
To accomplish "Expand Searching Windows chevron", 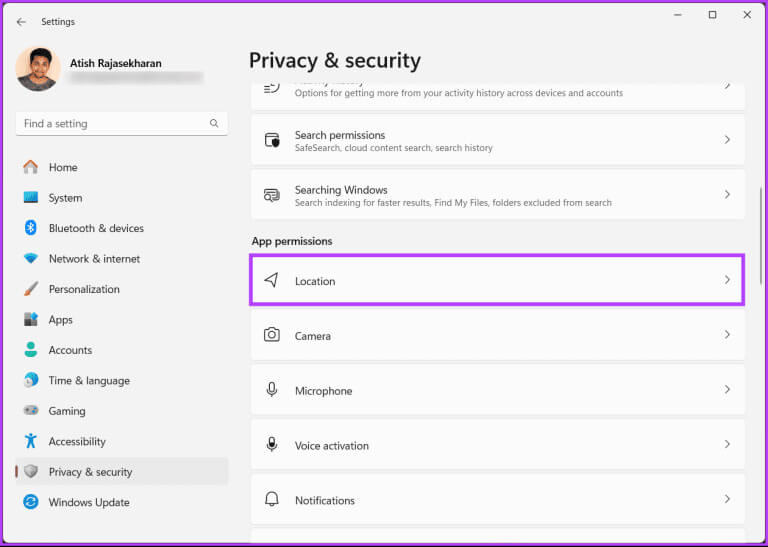I will (x=727, y=195).
